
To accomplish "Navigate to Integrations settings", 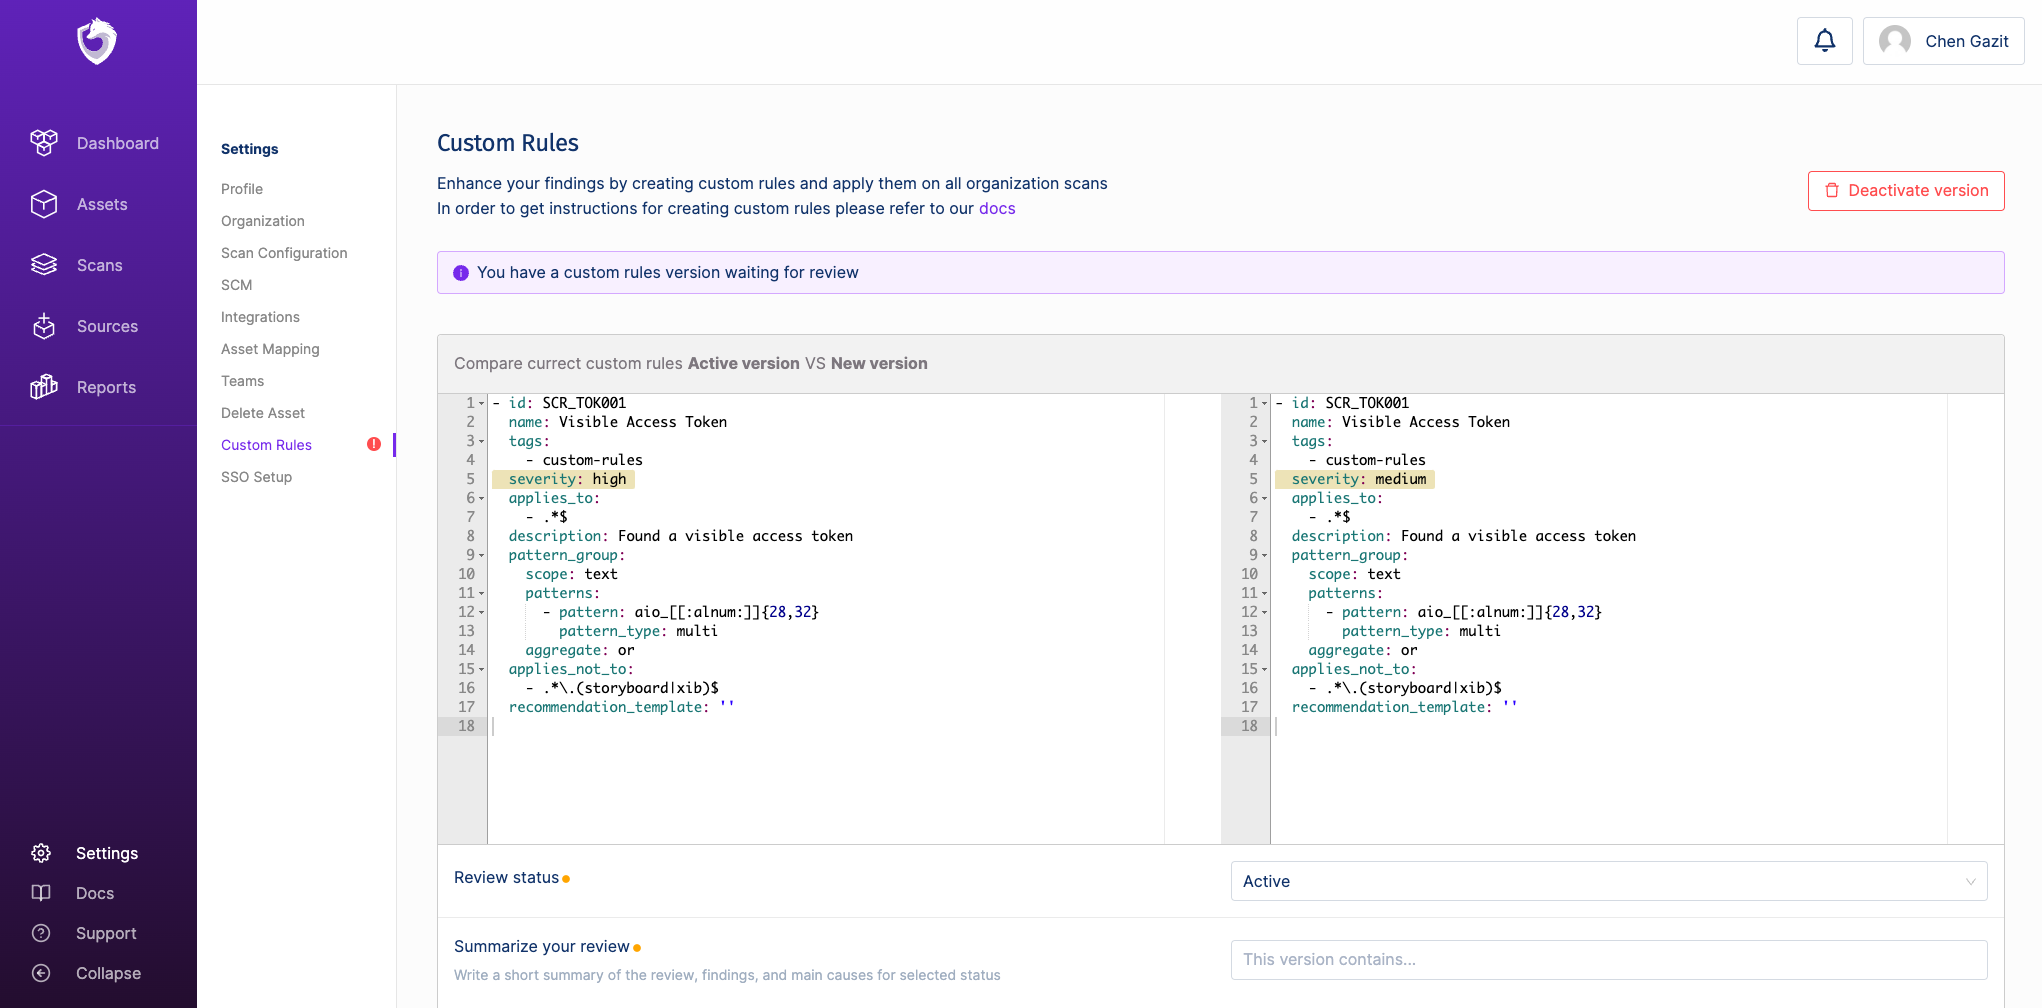I will tap(260, 317).
